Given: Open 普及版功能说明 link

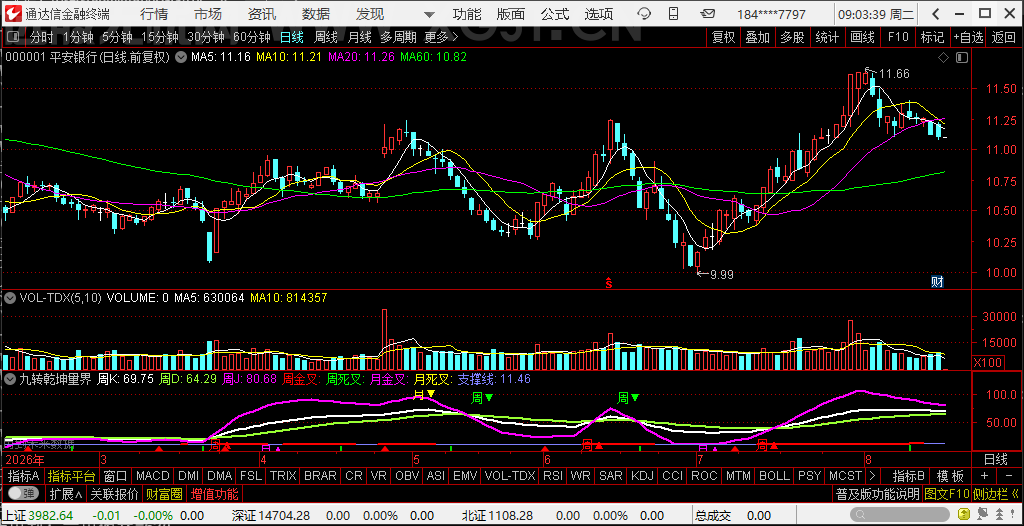Looking at the screenshot, I should [x=877, y=494].
